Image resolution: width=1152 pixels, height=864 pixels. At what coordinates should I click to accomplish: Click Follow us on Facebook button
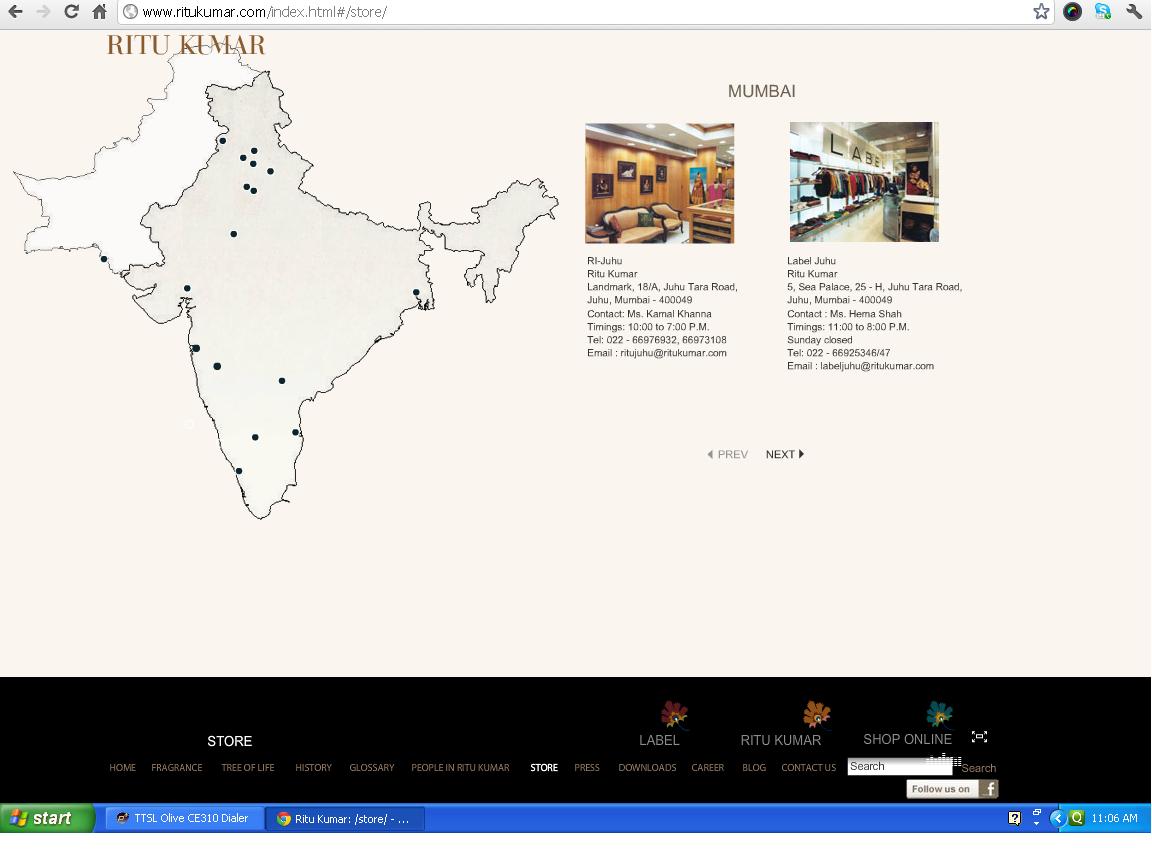point(952,789)
